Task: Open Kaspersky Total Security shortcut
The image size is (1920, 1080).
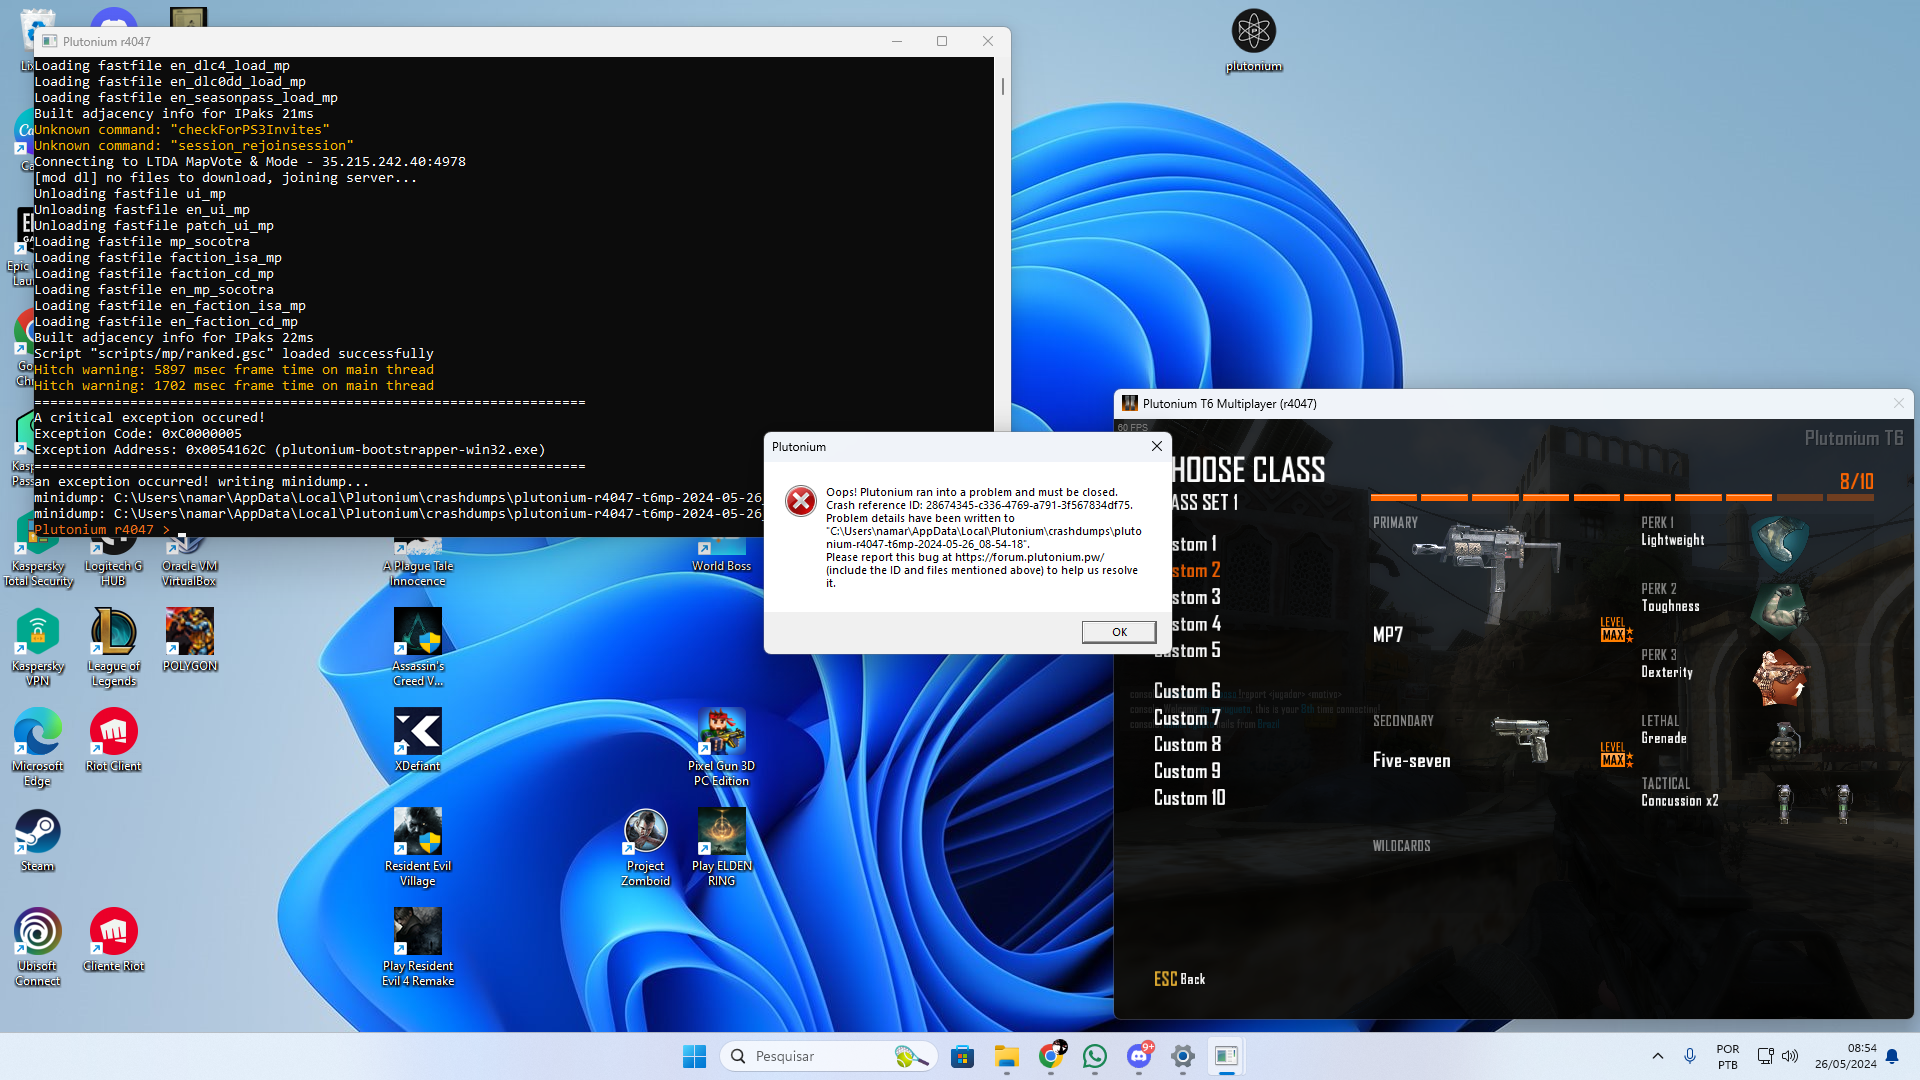Action: pos(38,563)
